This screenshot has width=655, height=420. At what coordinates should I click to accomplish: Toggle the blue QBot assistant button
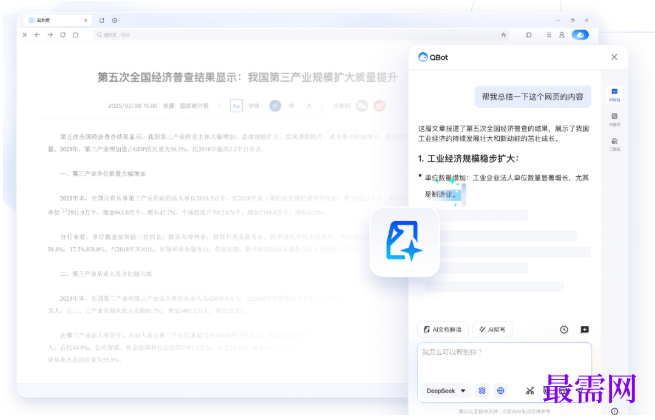580,35
